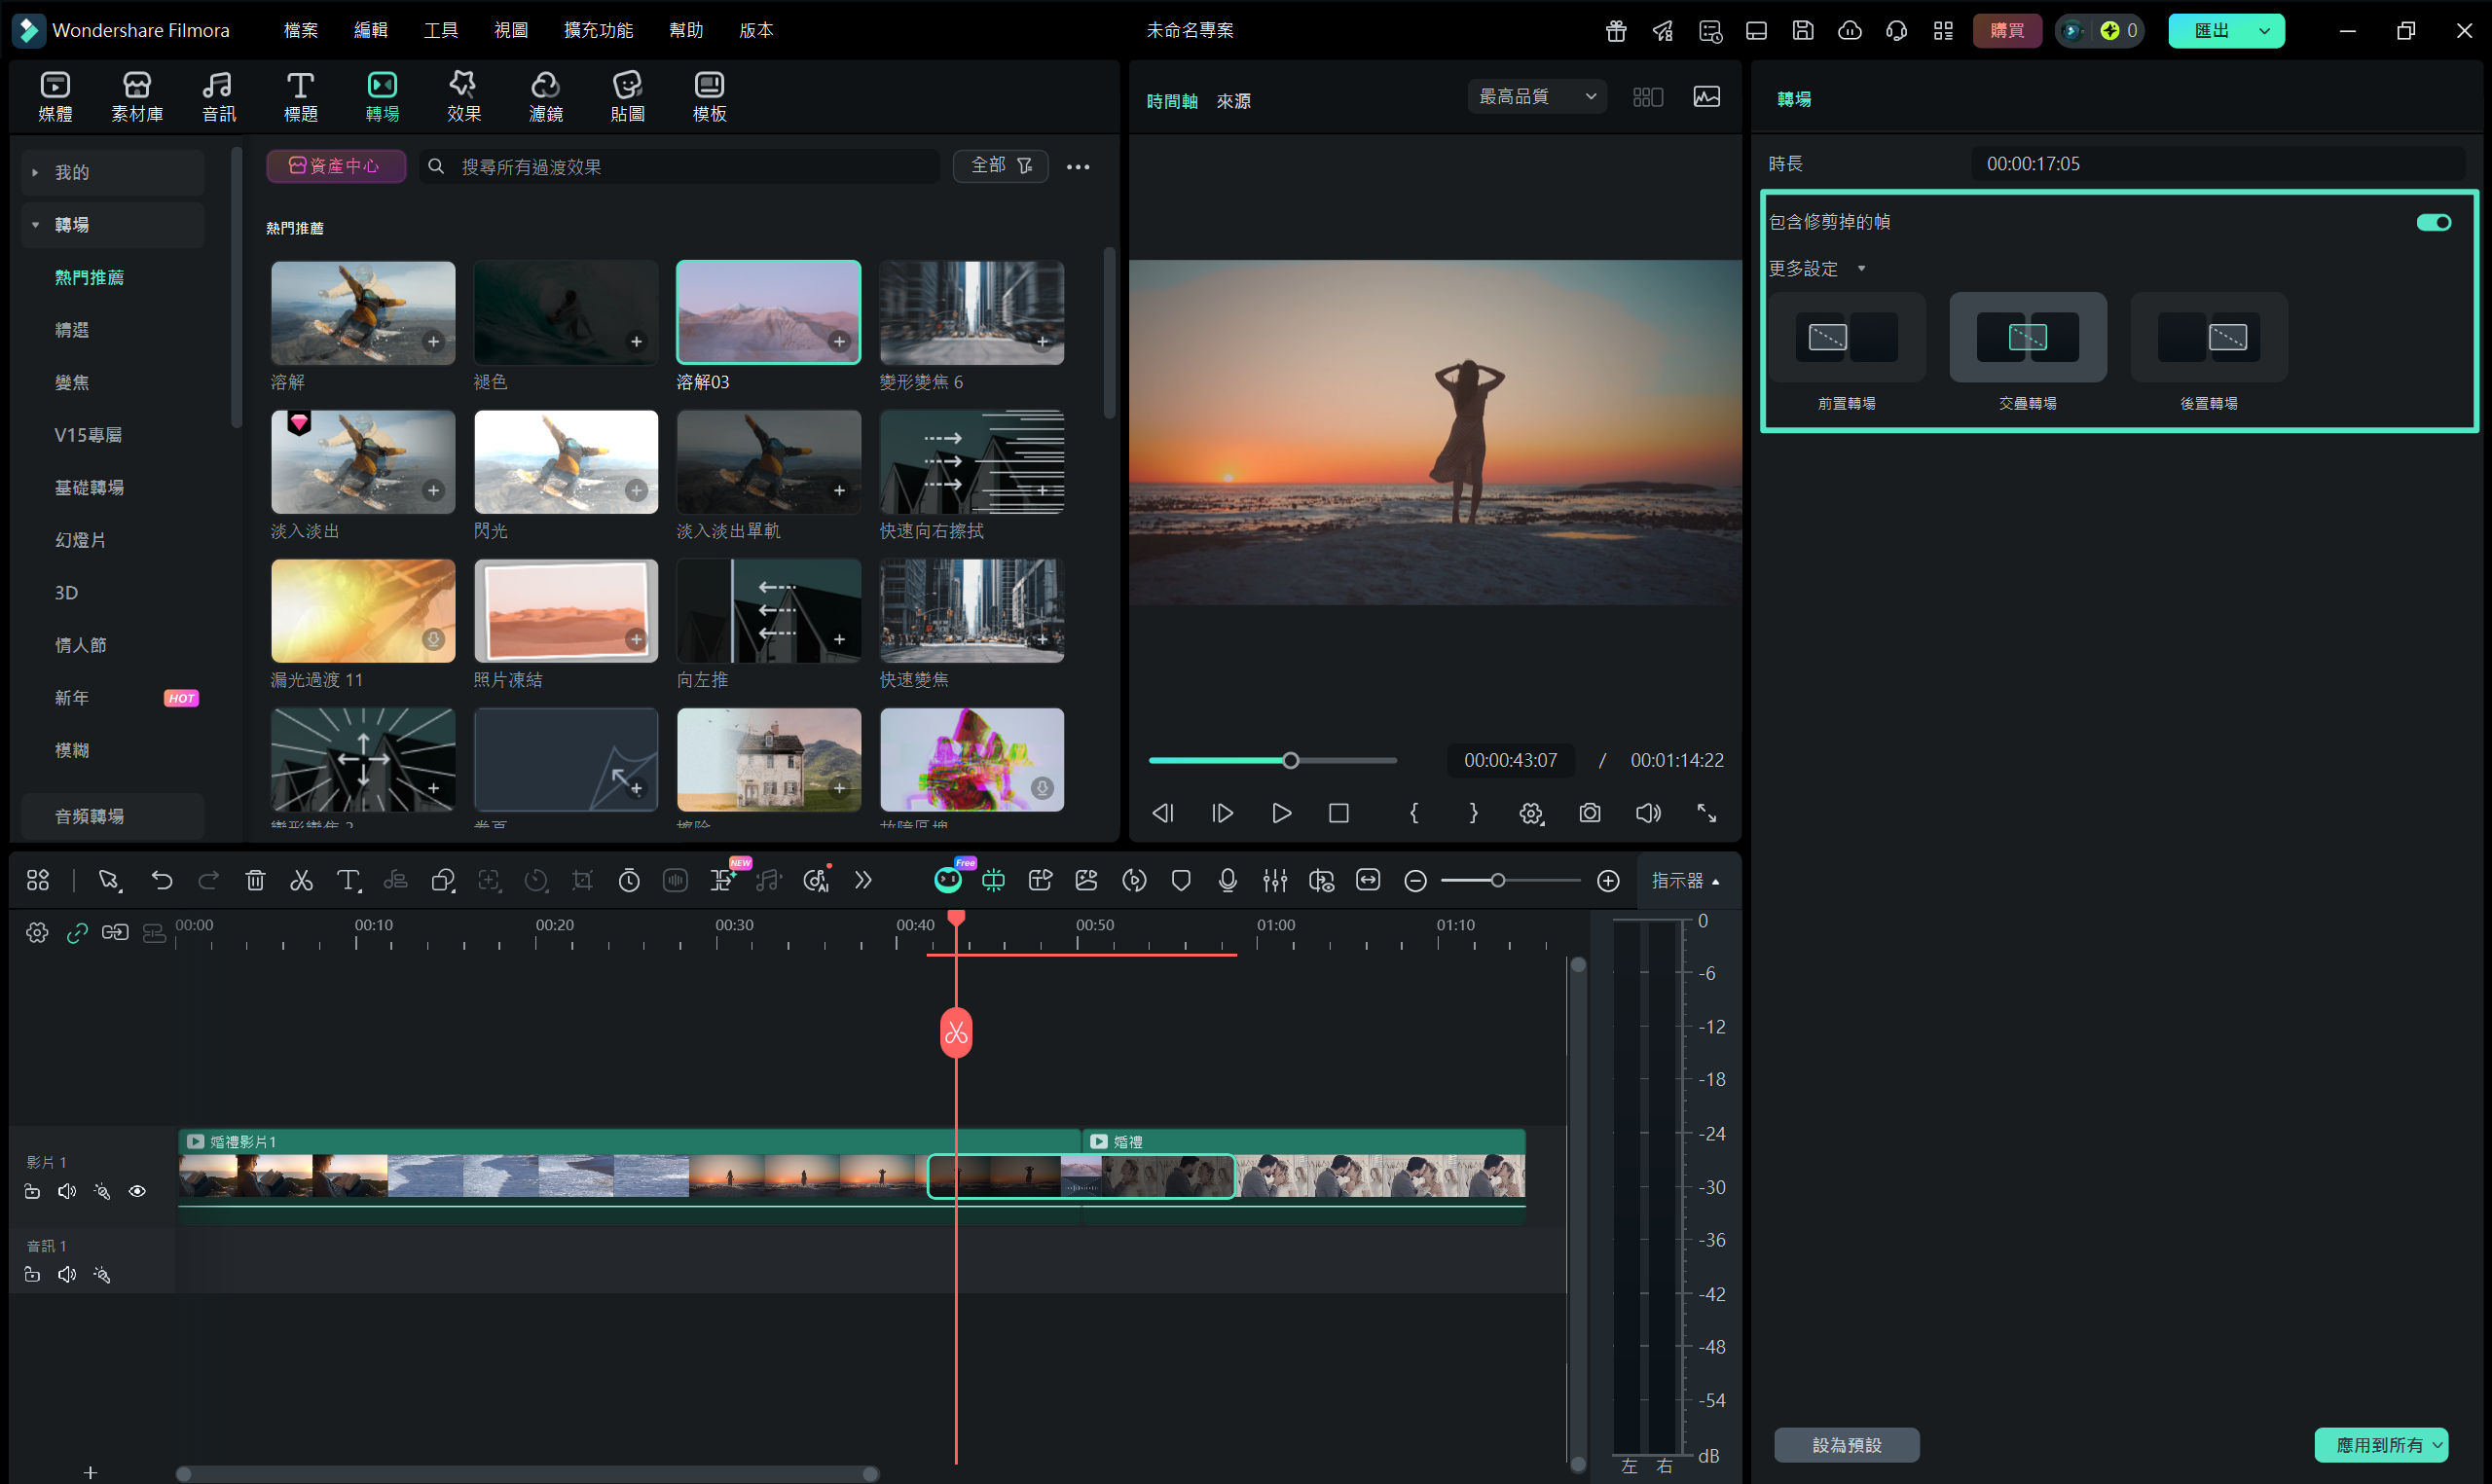Click the split scissors icon in timeline toolbar
The image size is (2492, 1484).
click(x=301, y=880)
